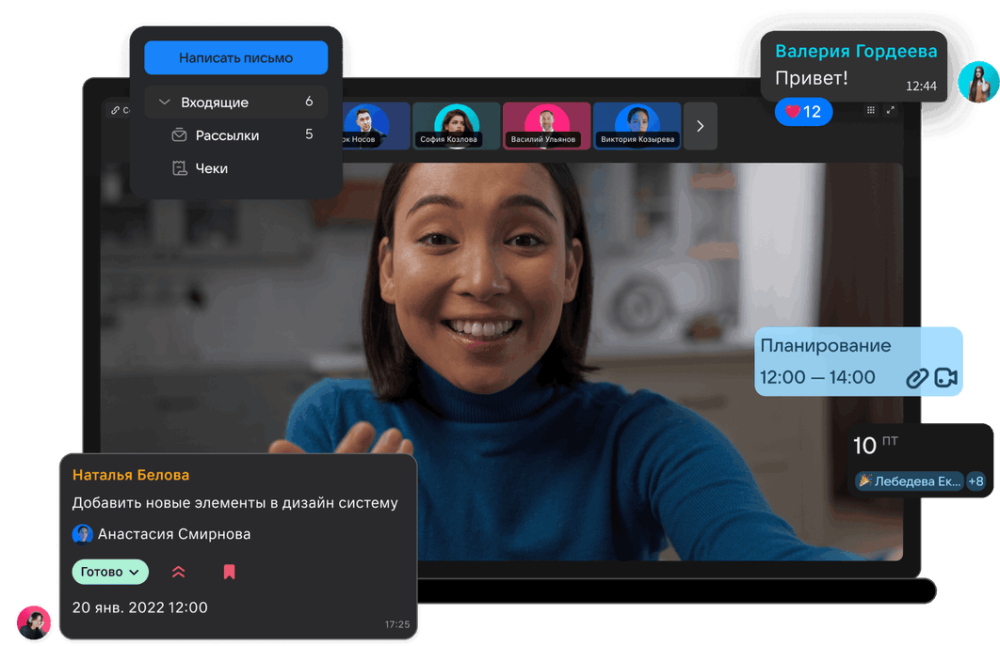Image resolution: width=1000 pixels, height=646 pixels.
Task: Click the video camera icon in Планирование event
Action: point(946,378)
